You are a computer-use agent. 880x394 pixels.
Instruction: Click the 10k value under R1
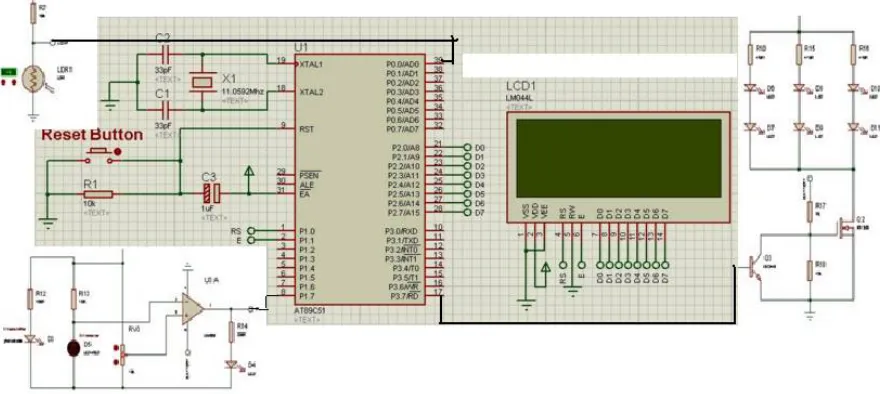click(89, 204)
